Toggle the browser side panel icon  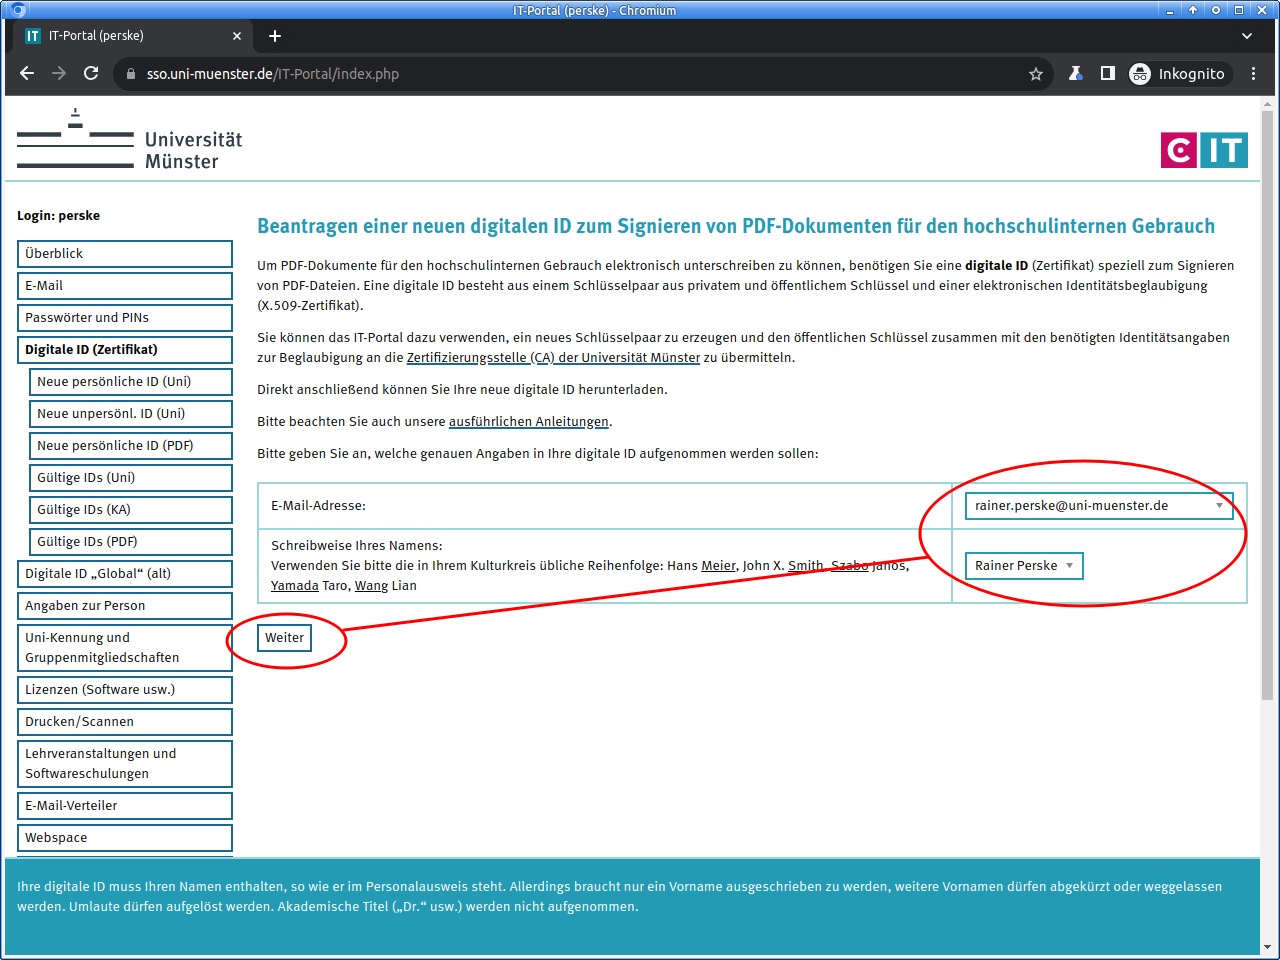pyautogui.click(x=1108, y=73)
